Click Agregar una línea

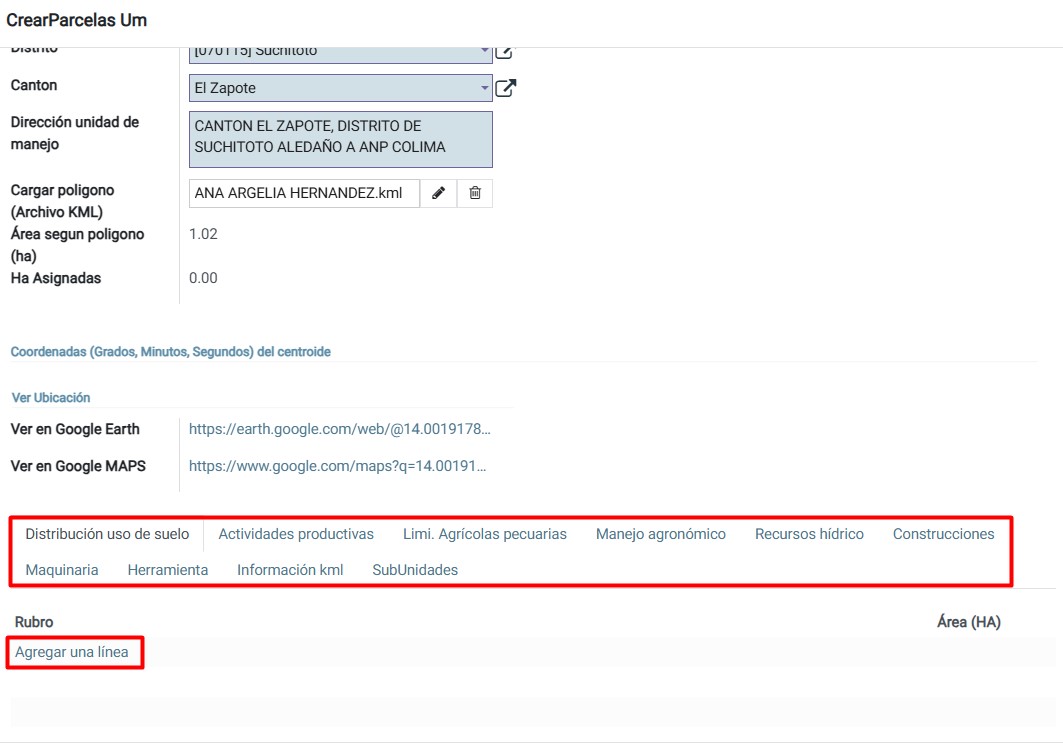72,652
